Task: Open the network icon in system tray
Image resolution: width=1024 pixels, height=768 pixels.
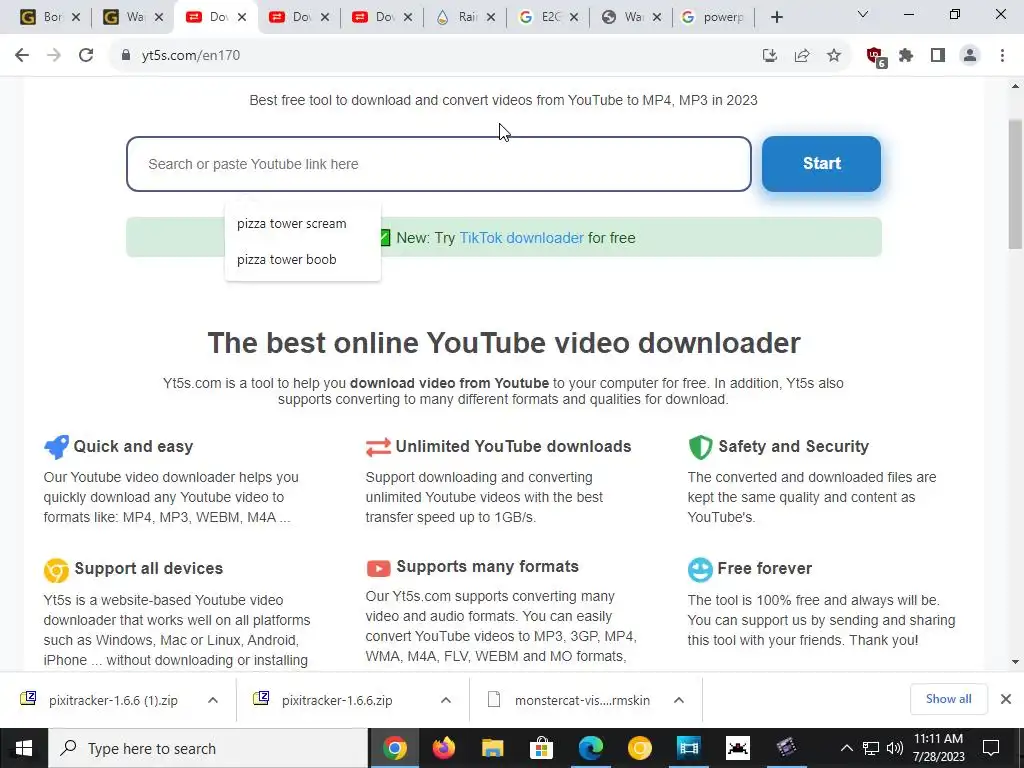Action: pyautogui.click(x=871, y=748)
